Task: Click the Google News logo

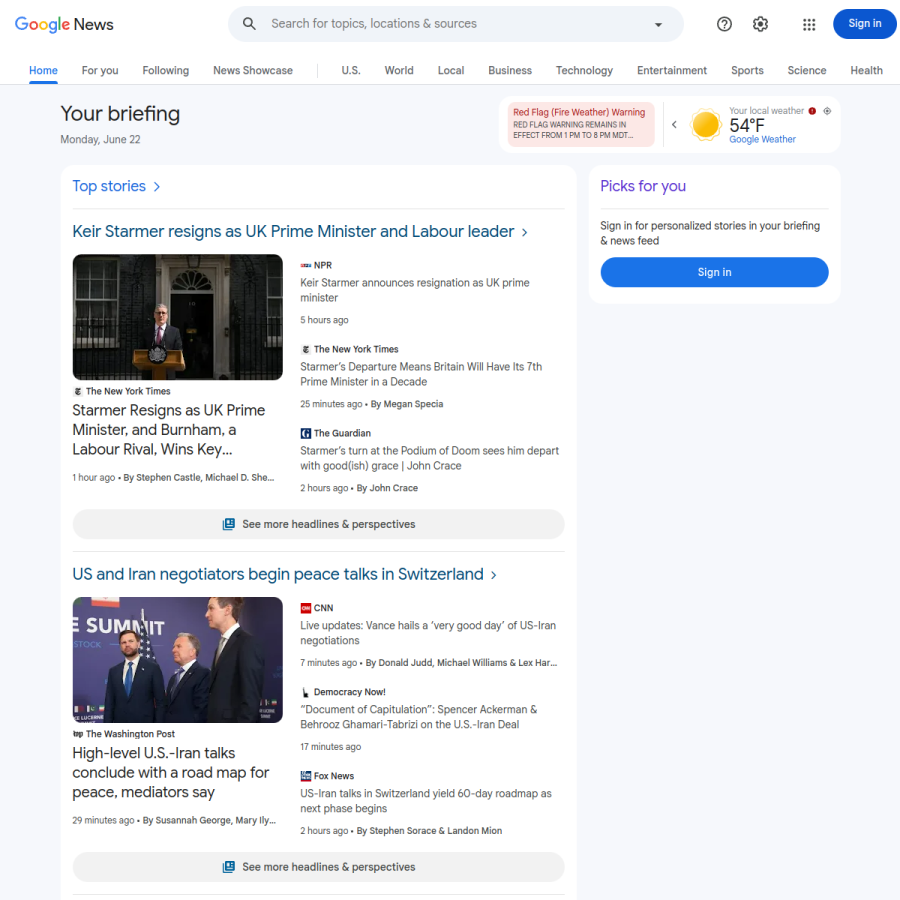Action: coord(64,24)
